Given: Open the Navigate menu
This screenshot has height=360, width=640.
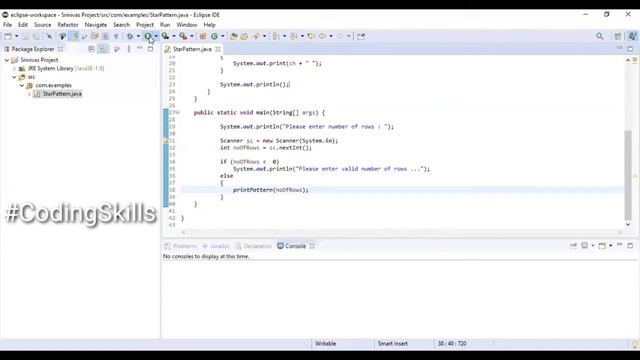Looking at the screenshot, I should click(96, 25).
